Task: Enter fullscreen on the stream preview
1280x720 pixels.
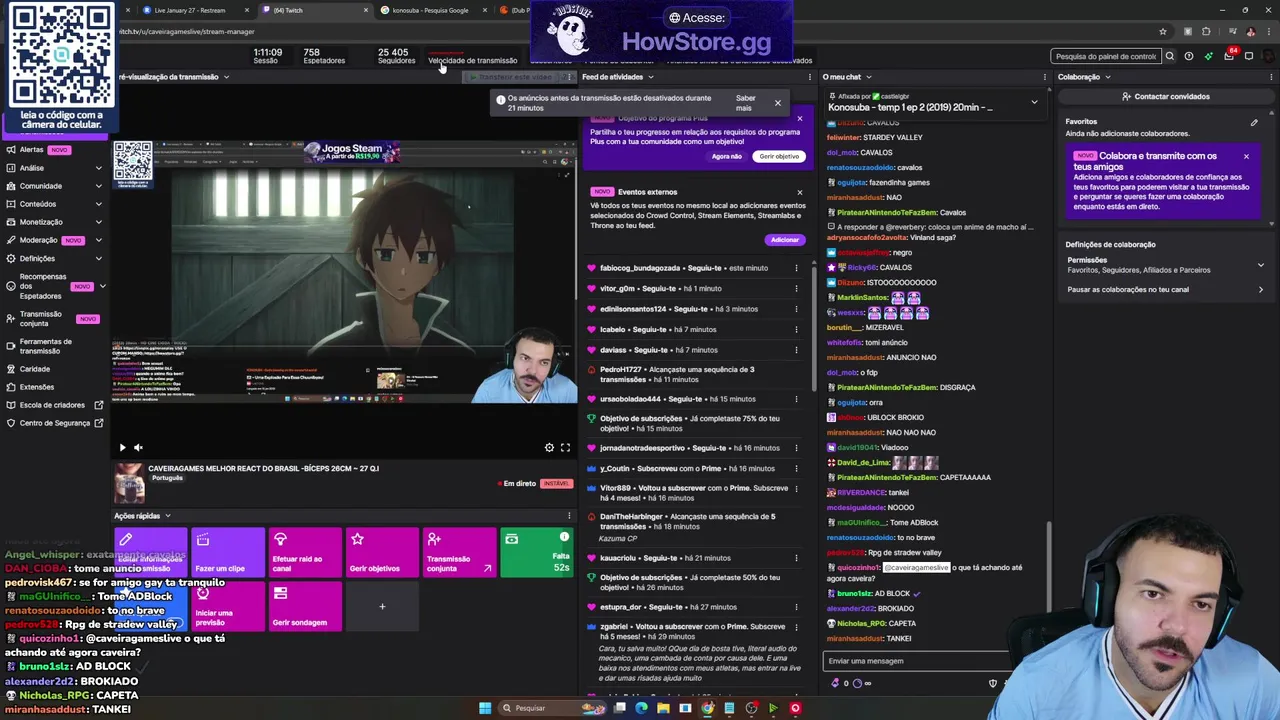Action: (565, 448)
